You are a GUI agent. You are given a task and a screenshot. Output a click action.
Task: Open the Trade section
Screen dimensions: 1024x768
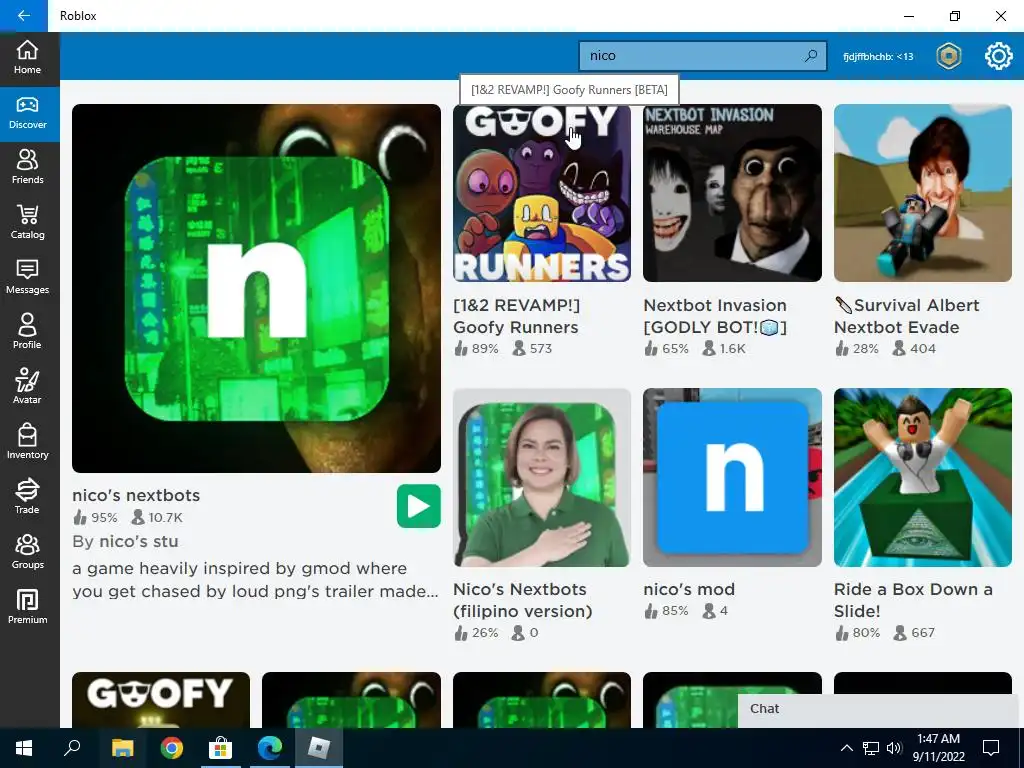27,498
